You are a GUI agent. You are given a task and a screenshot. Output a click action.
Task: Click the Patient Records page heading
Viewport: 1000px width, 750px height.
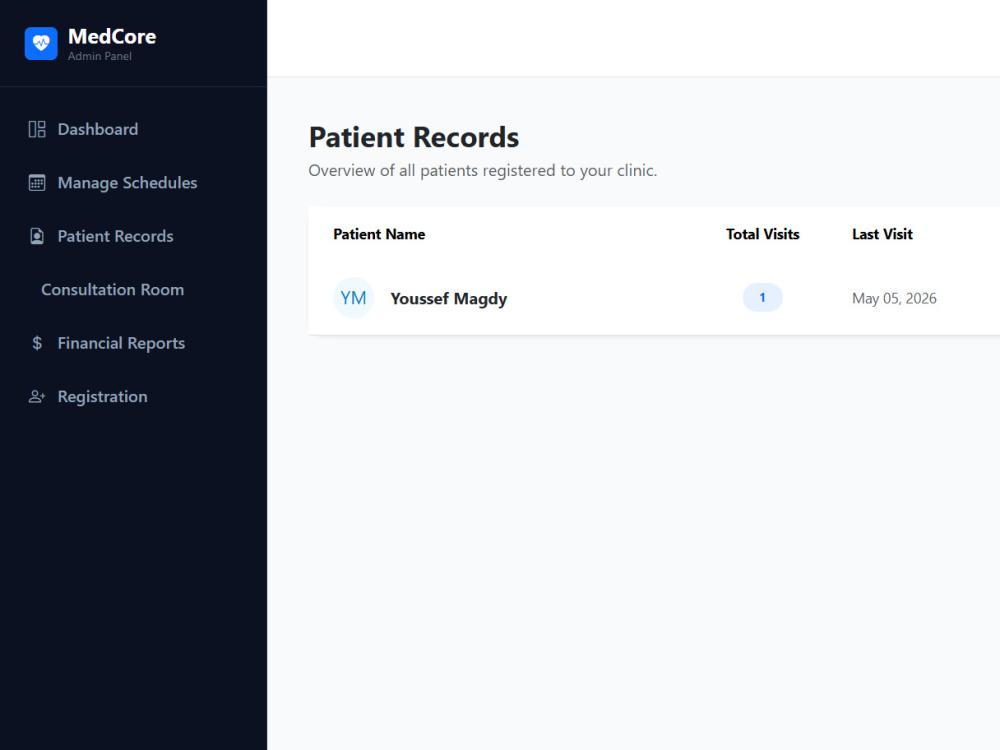(414, 137)
